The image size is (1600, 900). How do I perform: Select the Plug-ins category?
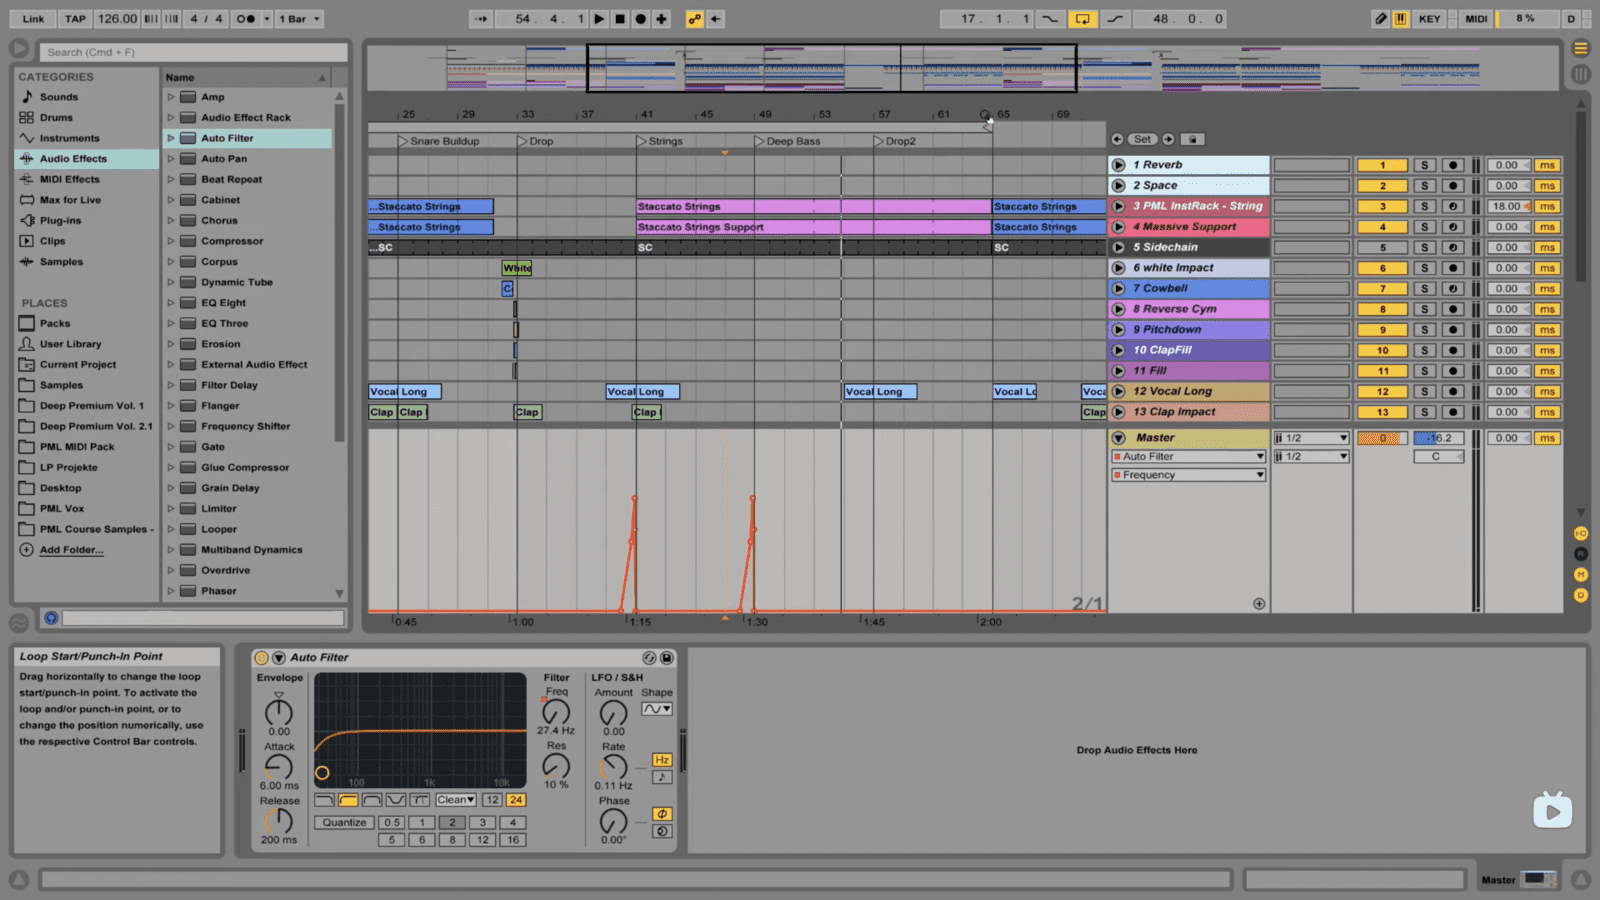[60, 221]
